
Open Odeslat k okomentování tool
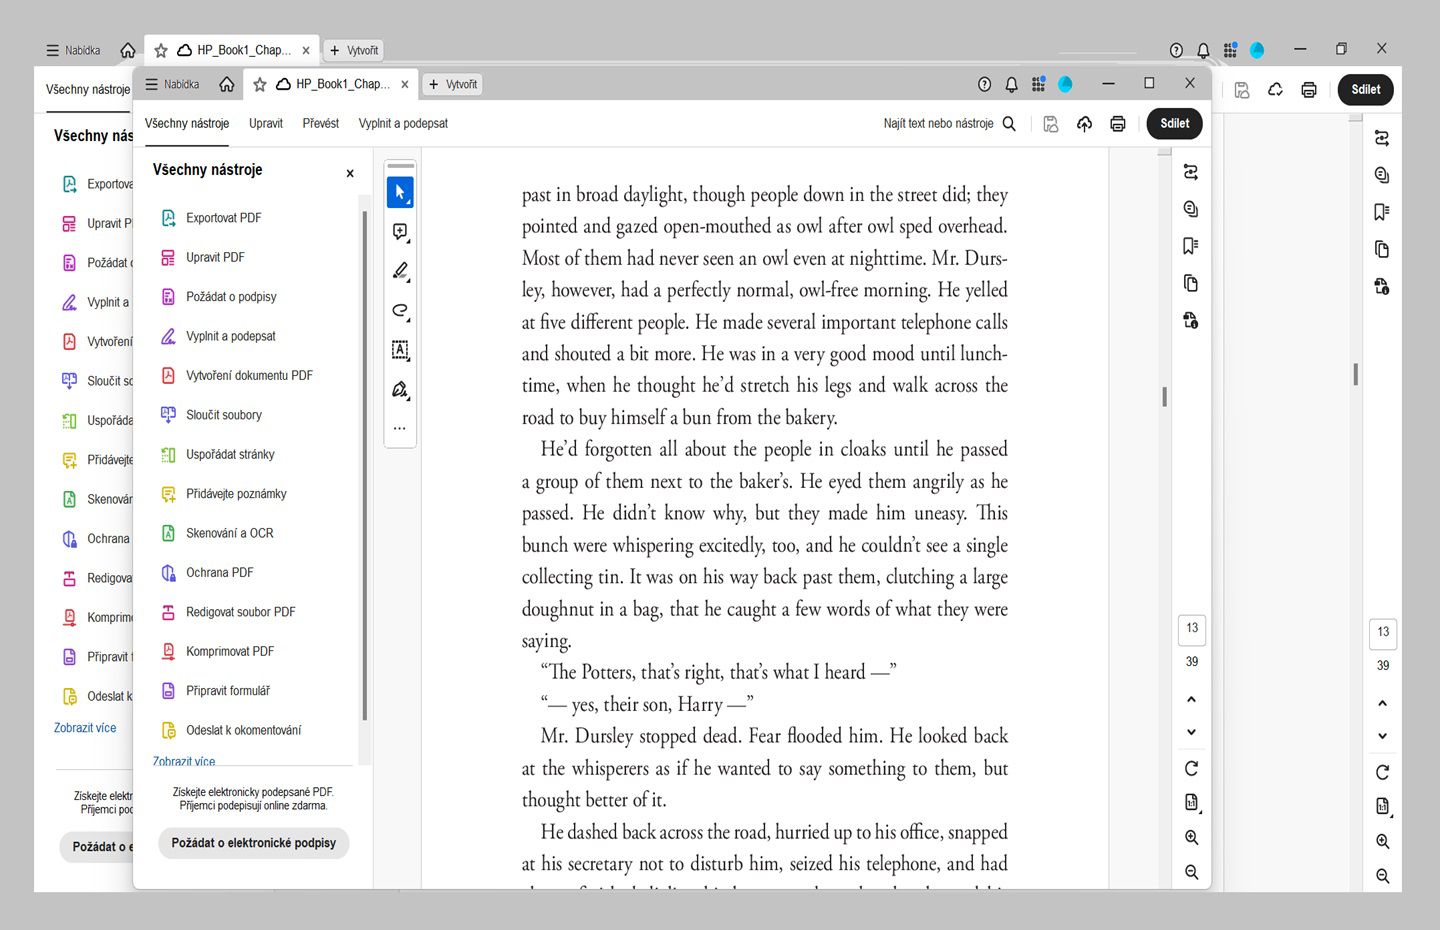point(231,730)
